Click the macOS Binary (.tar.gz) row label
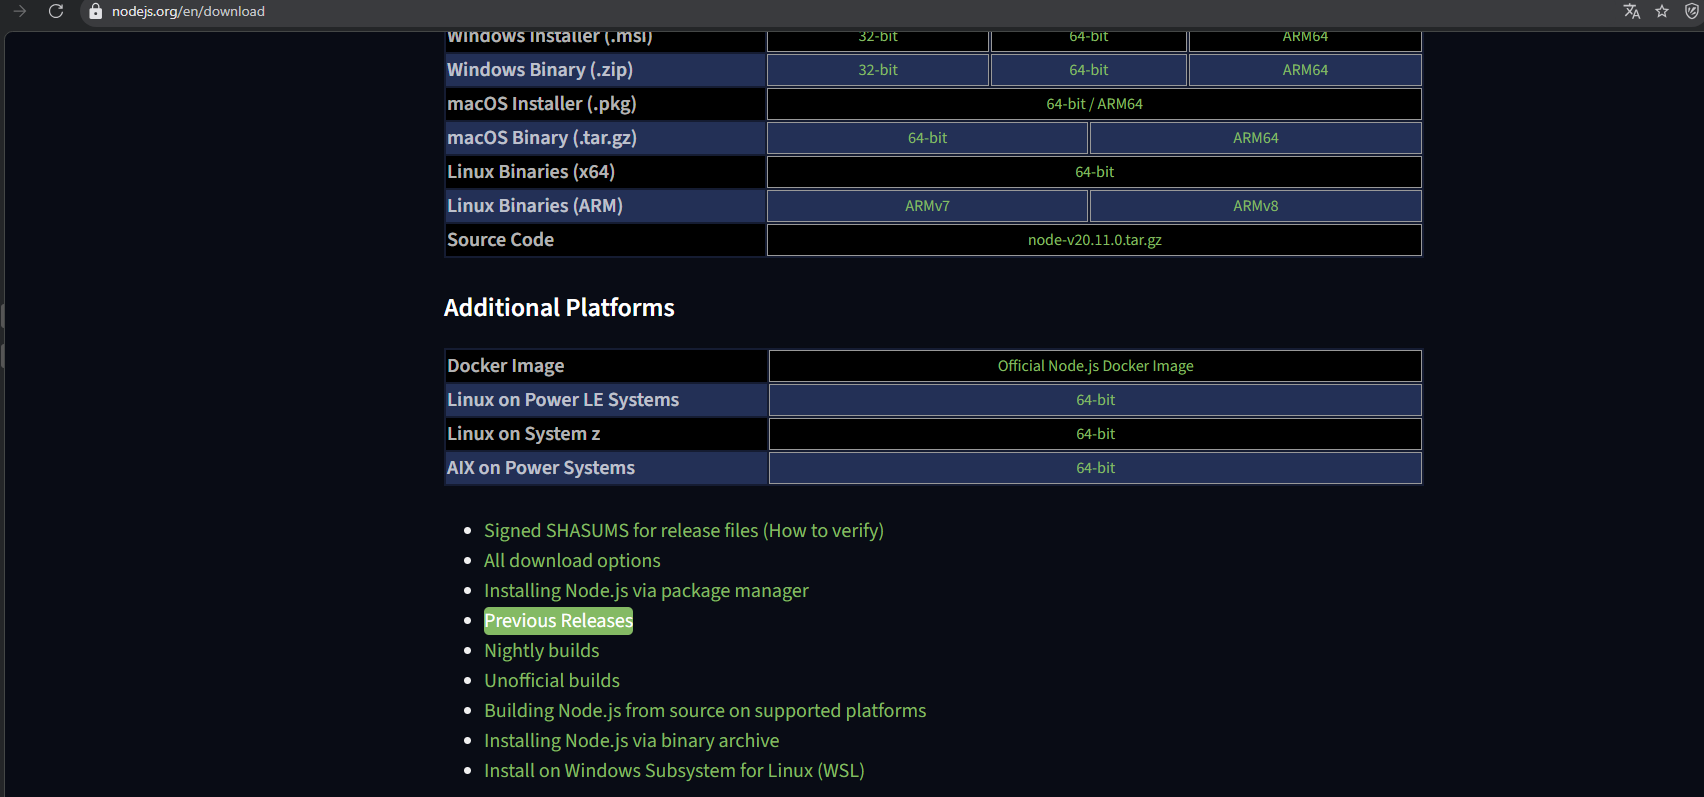The image size is (1704, 797). [542, 138]
